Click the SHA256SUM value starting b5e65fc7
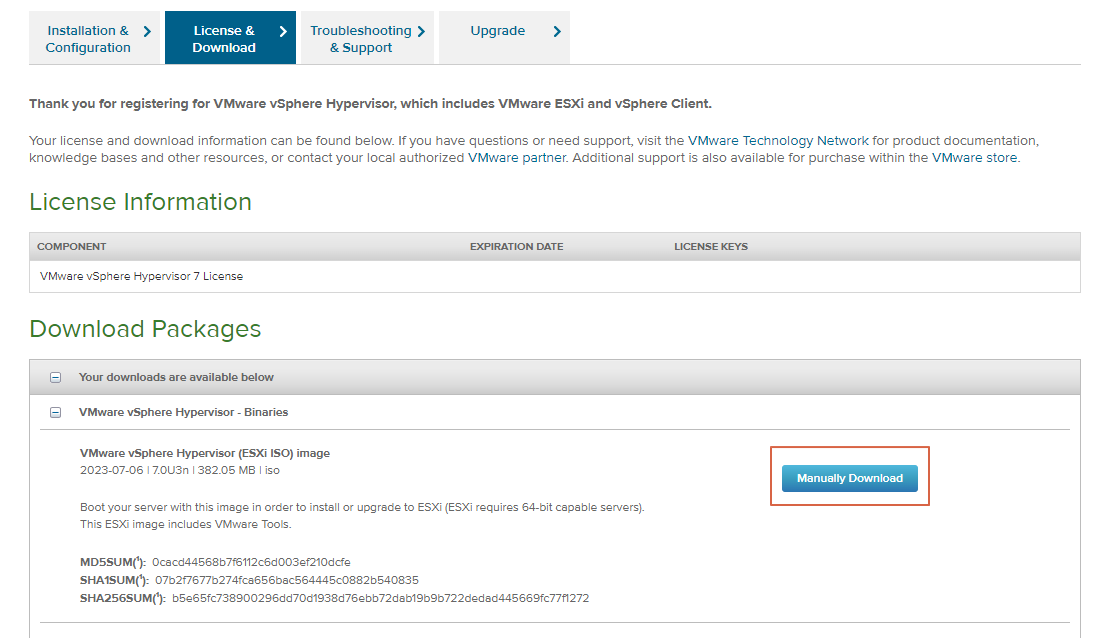 (x=380, y=598)
